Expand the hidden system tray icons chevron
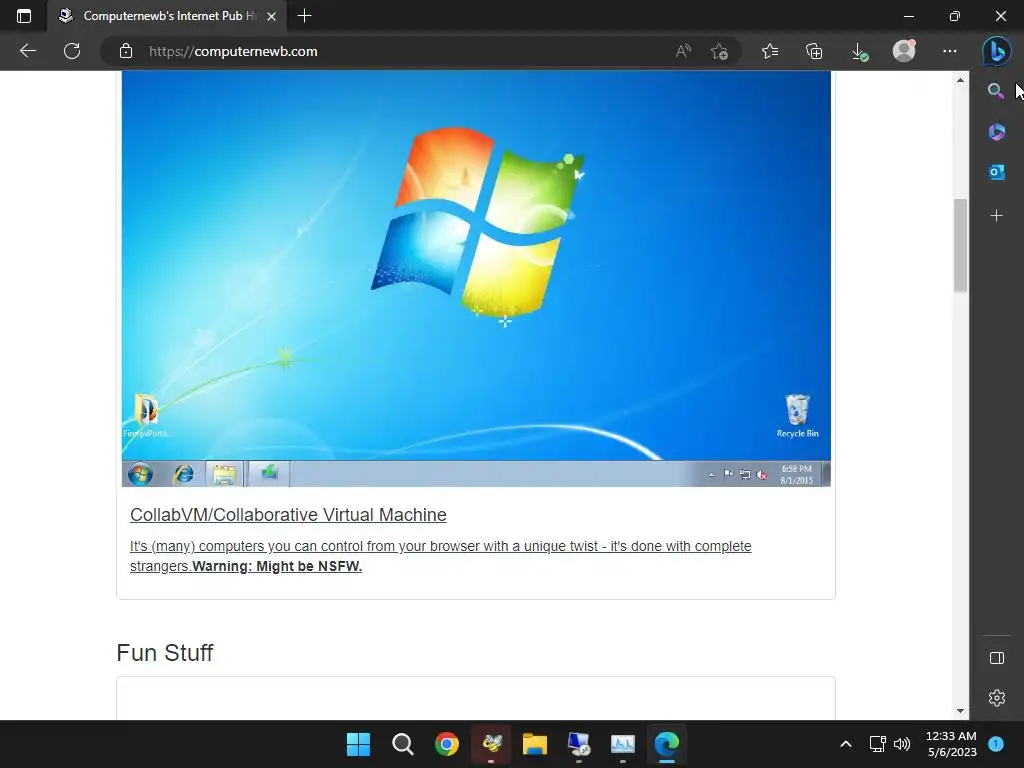This screenshot has height=768, width=1024. 846,744
